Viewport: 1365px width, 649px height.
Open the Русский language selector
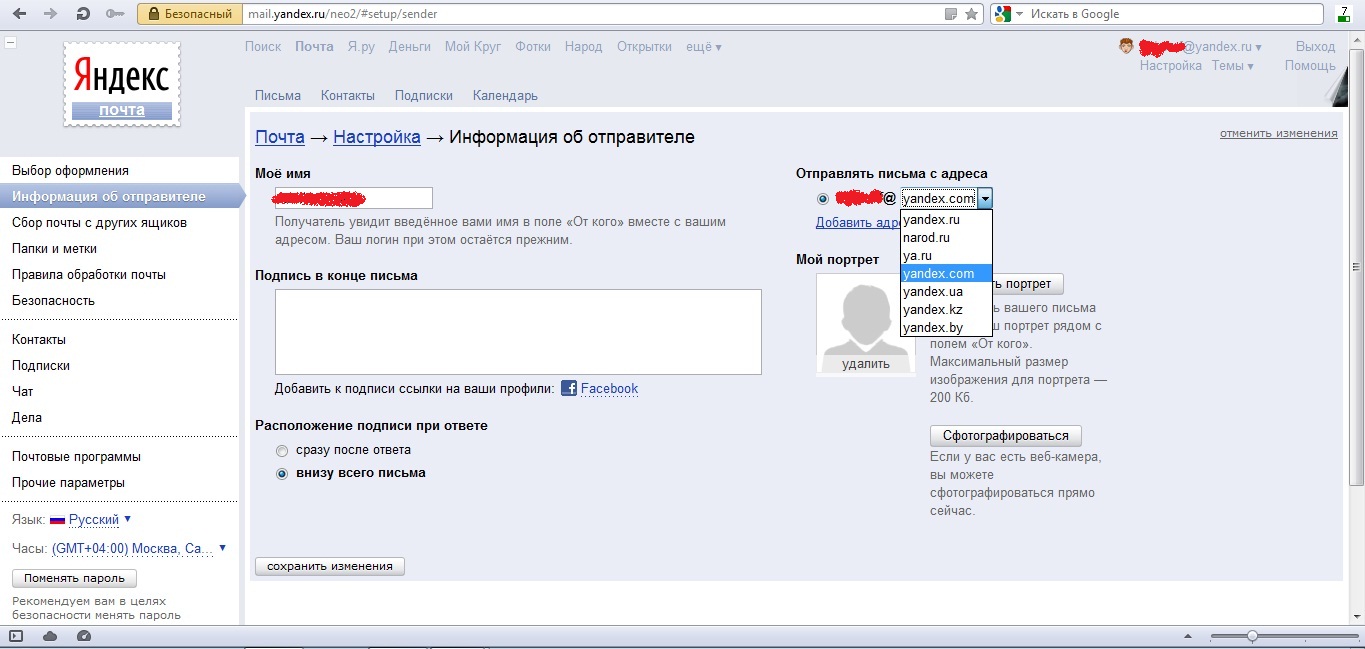click(x=100, y=520)
